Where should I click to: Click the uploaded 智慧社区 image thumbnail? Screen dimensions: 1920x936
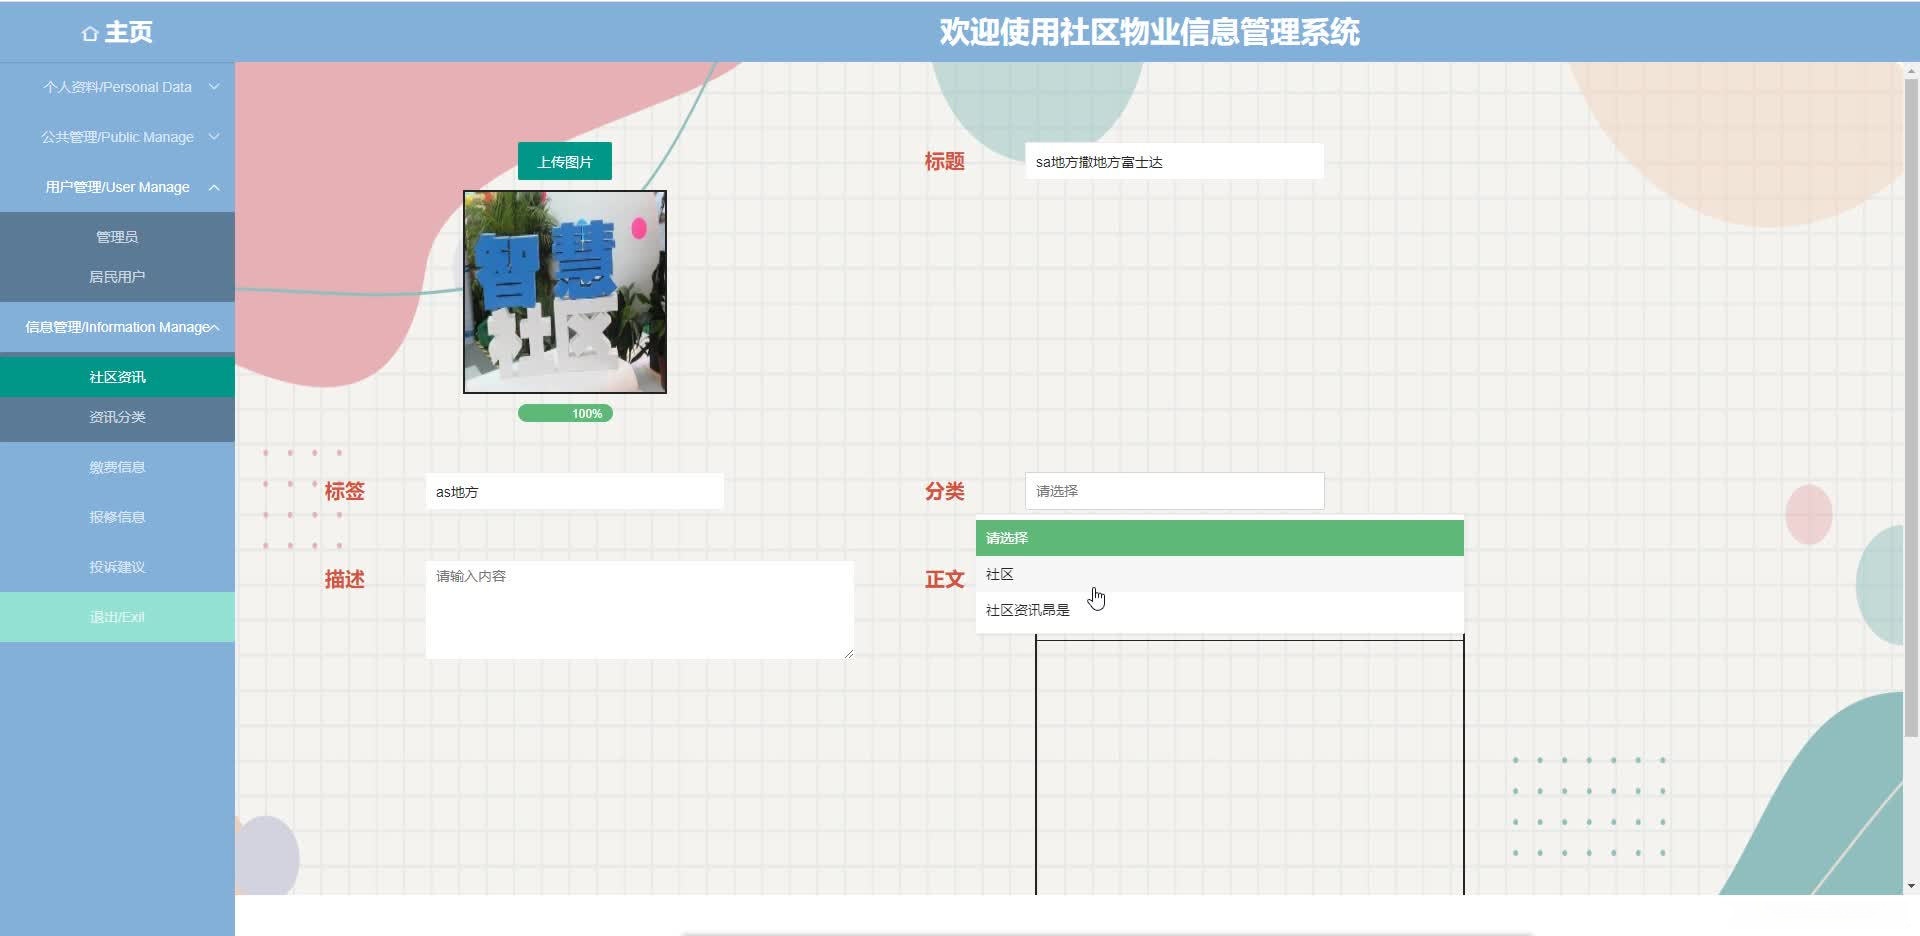click(565, 292)
